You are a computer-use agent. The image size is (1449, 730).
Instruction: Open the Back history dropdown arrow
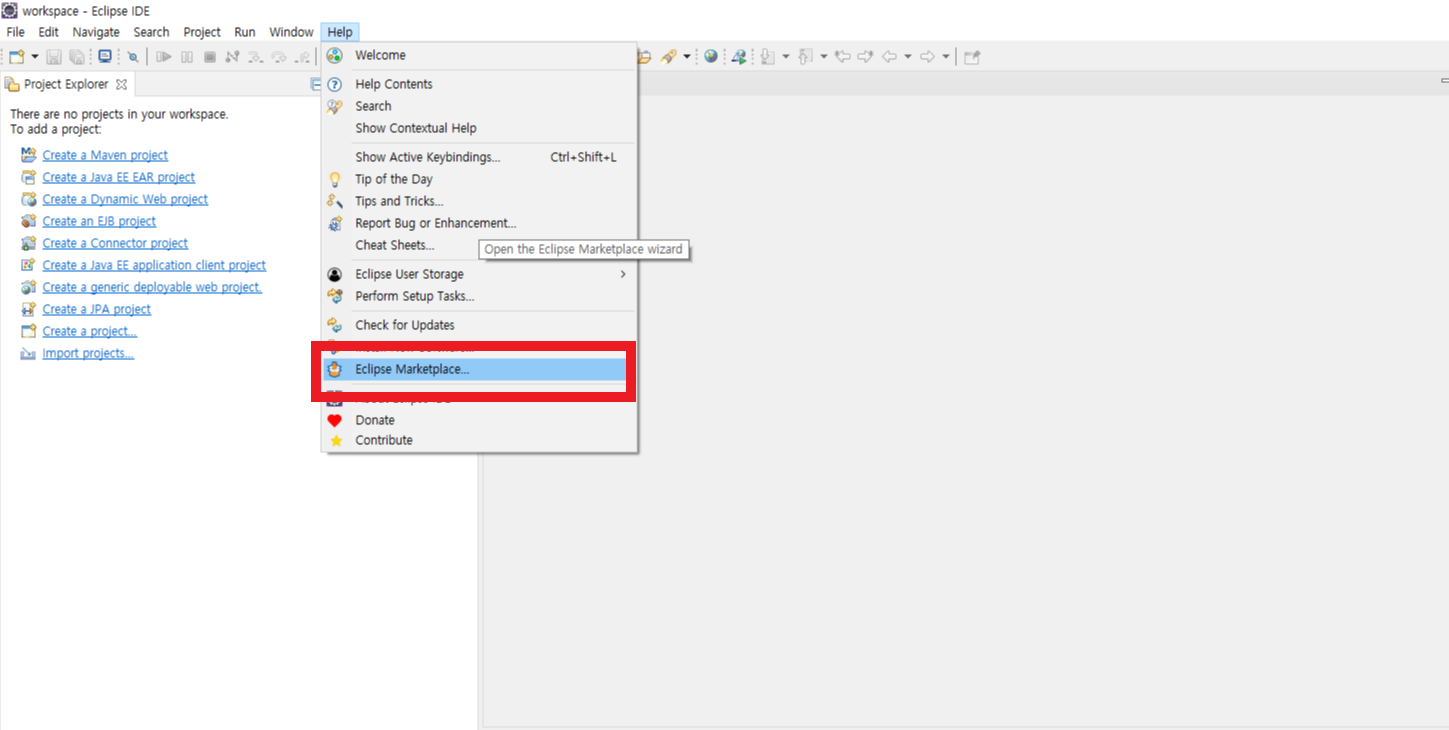(908, 57)
